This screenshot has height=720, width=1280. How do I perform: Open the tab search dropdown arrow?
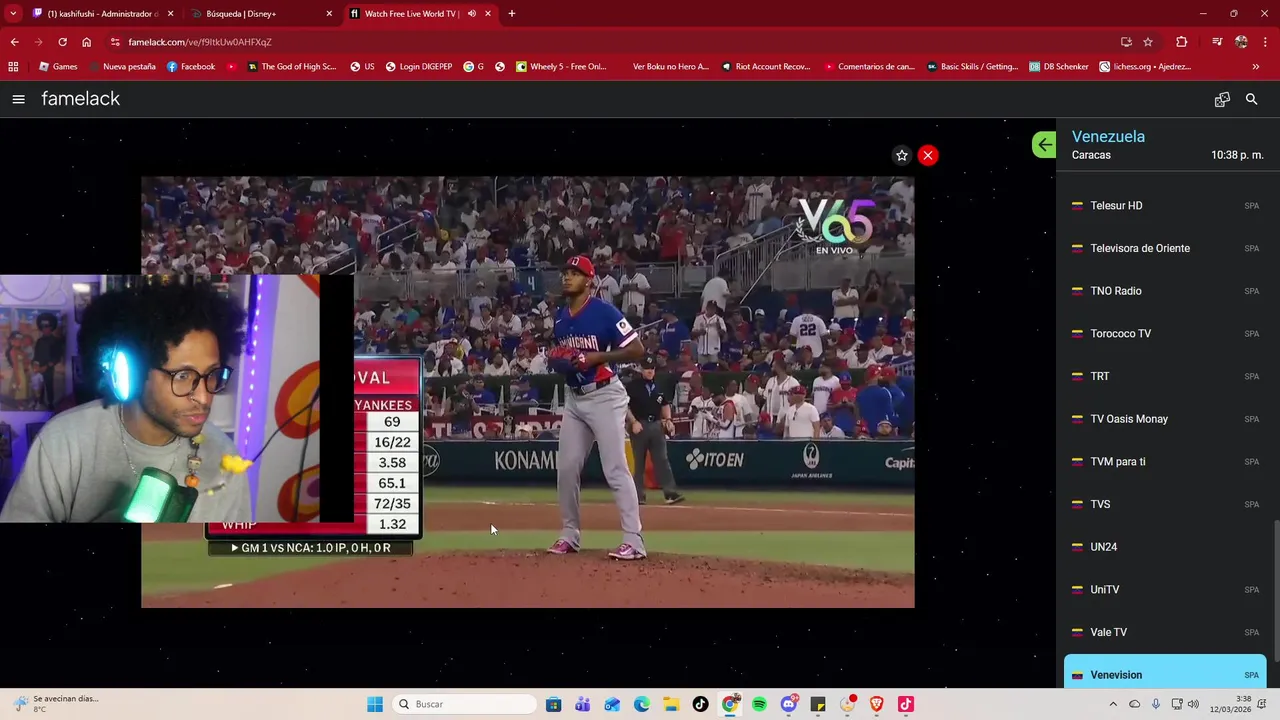(x=13, y=14)
